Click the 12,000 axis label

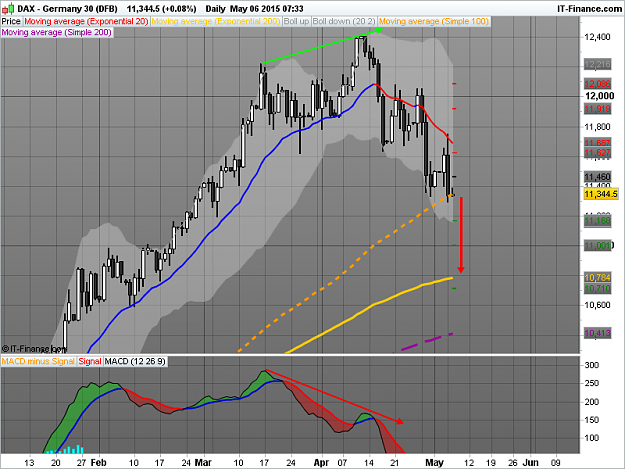click(x=599, y=96)
